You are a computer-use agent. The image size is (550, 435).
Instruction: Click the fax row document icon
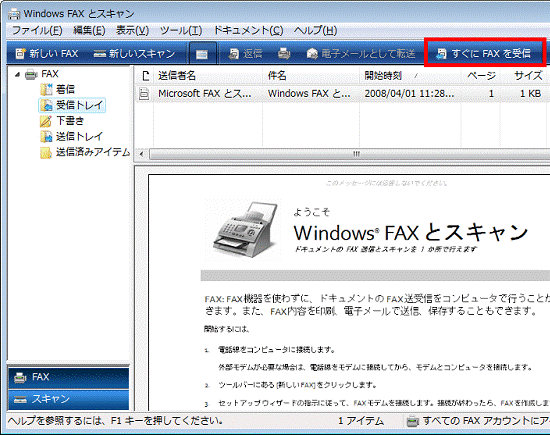click(x=144, y=94)
